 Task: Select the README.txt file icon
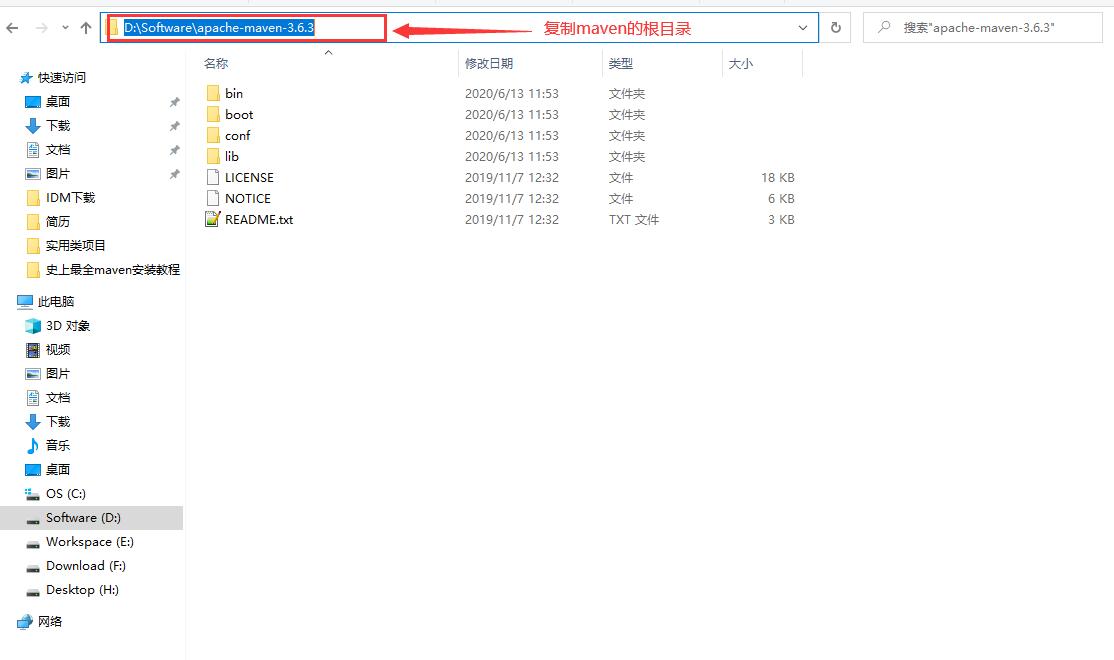(213, 219)
